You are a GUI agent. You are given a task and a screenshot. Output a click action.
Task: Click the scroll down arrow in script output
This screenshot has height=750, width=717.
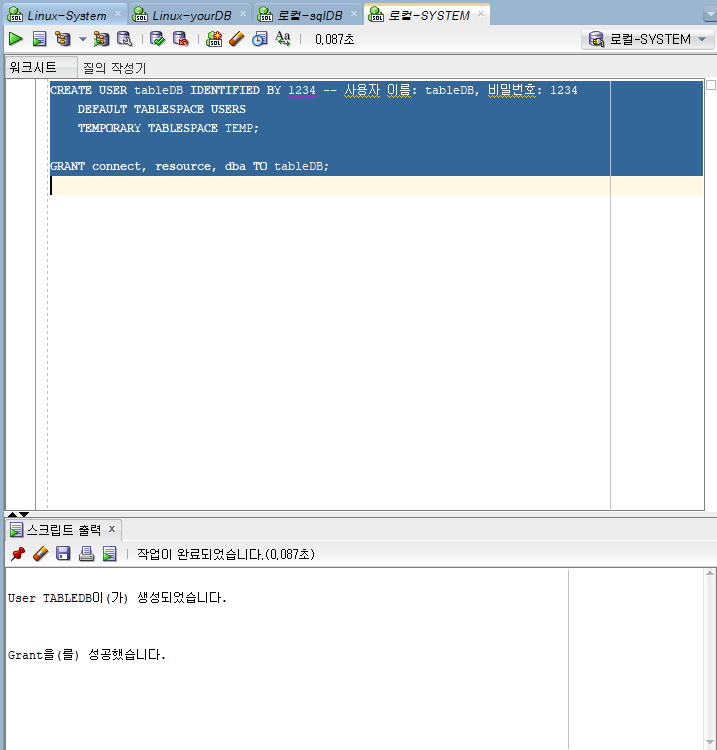click(710, 742)
